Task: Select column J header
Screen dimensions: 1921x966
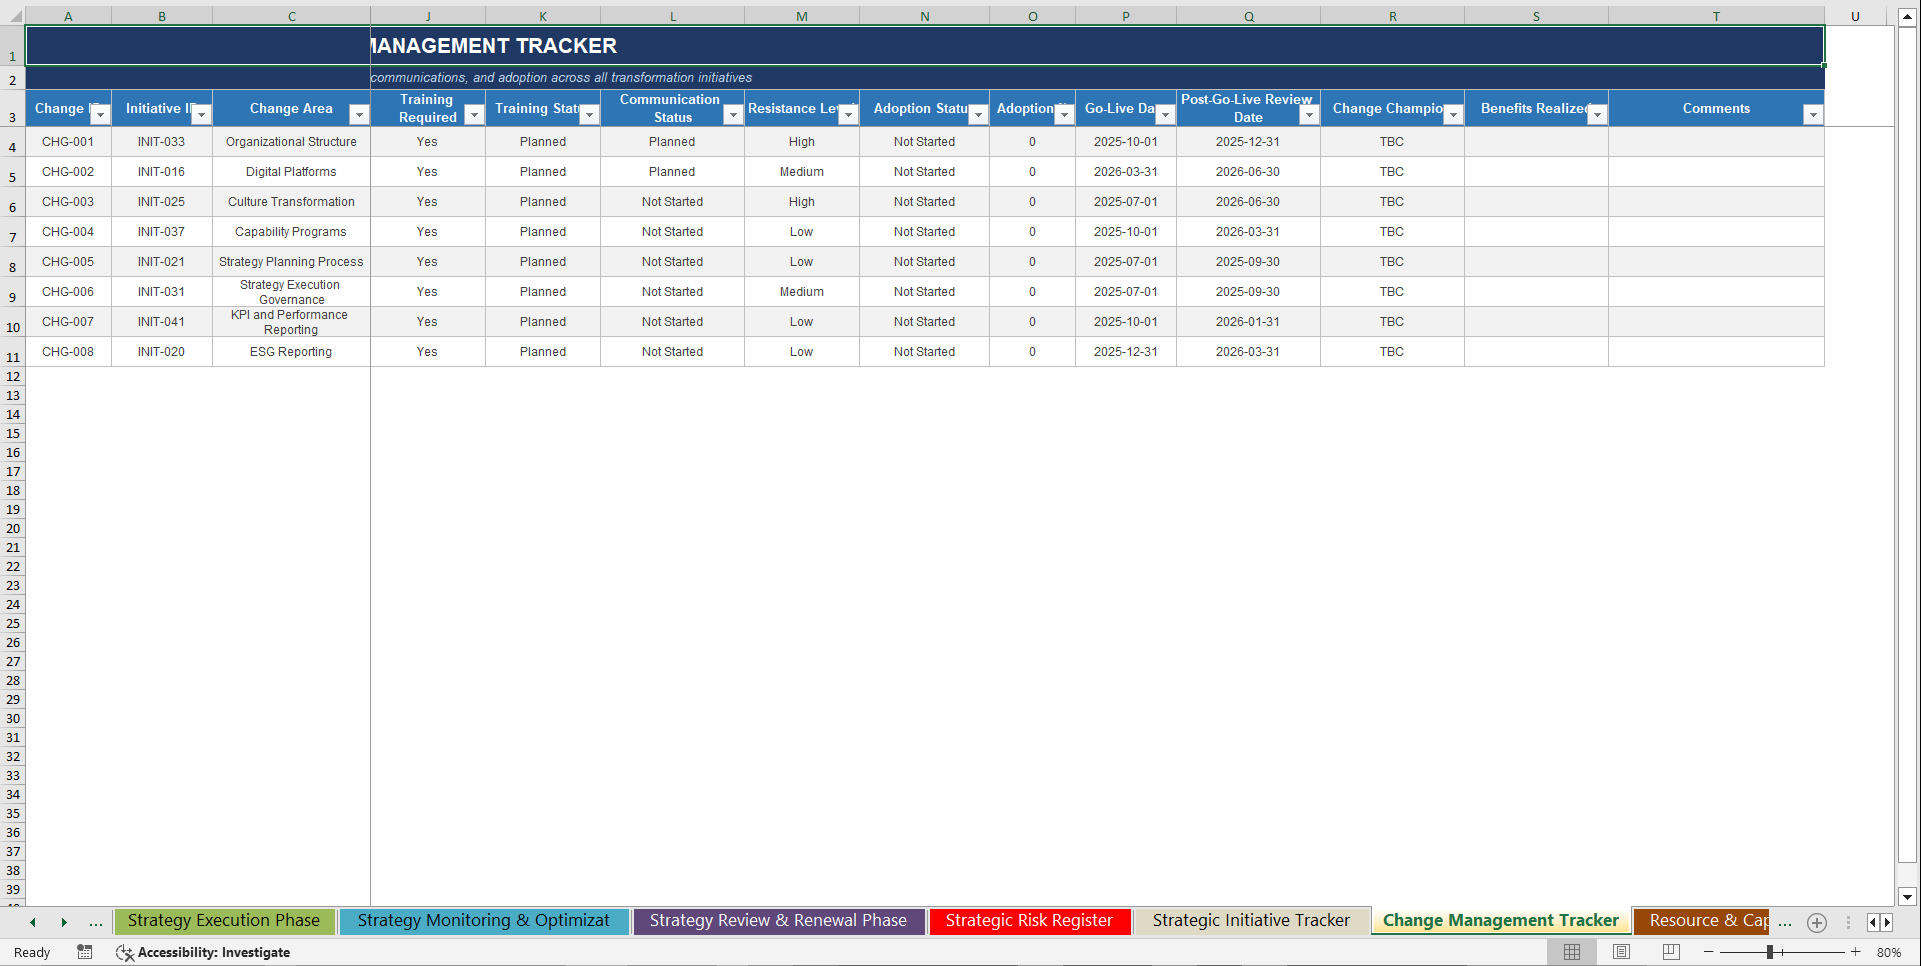Action: pyautogui.click(x=428, y=16)
